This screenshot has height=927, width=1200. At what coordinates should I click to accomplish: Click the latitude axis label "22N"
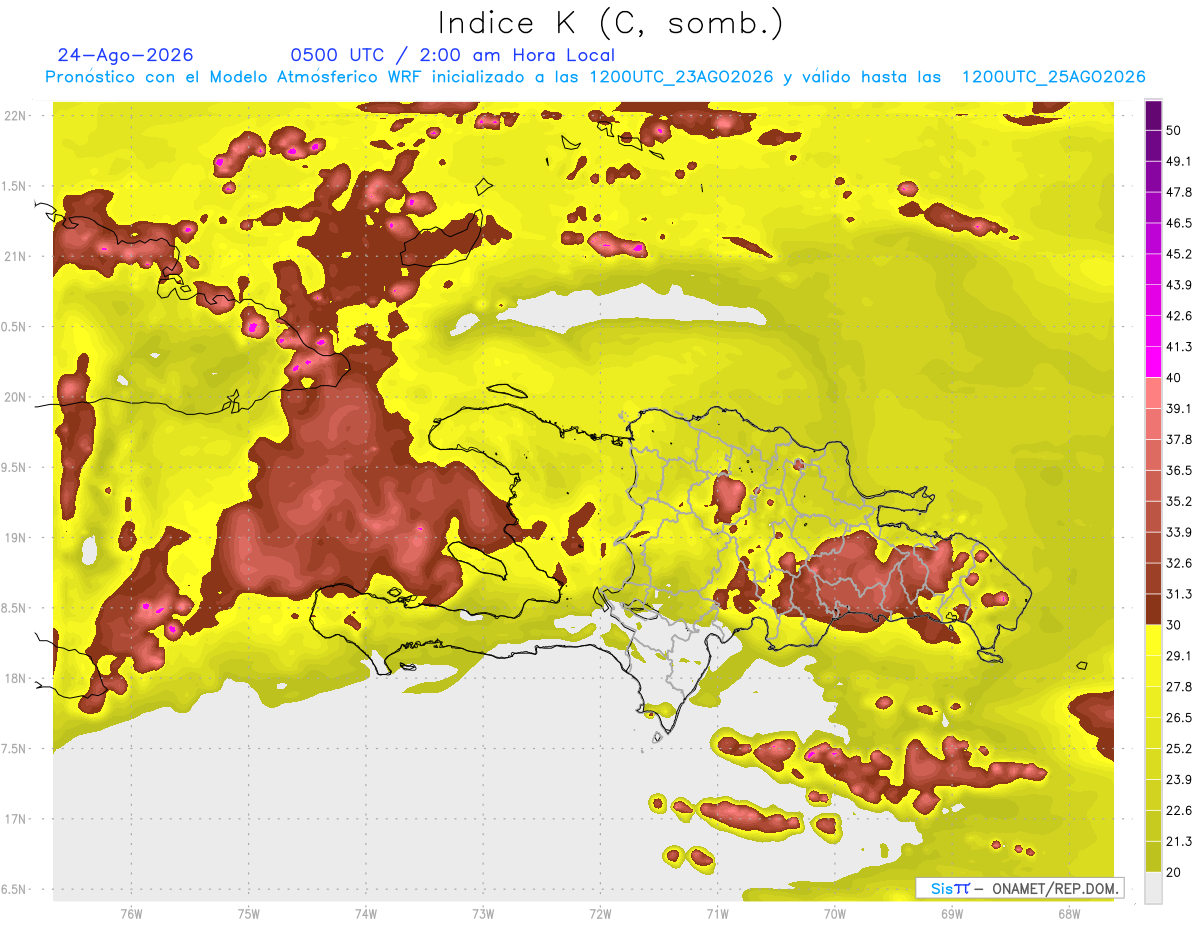click(x=17, y=116)
